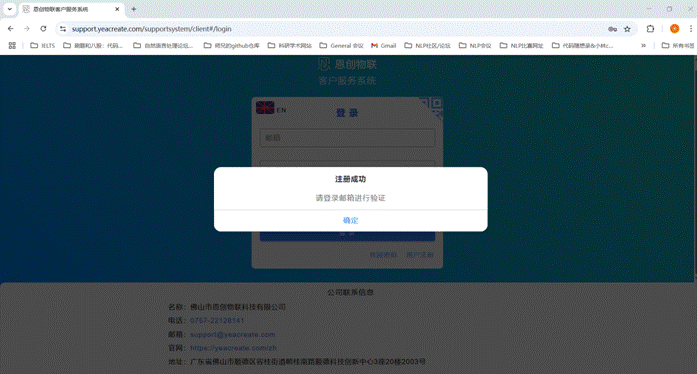Open a new tab with the plus button

coord(134,9)
